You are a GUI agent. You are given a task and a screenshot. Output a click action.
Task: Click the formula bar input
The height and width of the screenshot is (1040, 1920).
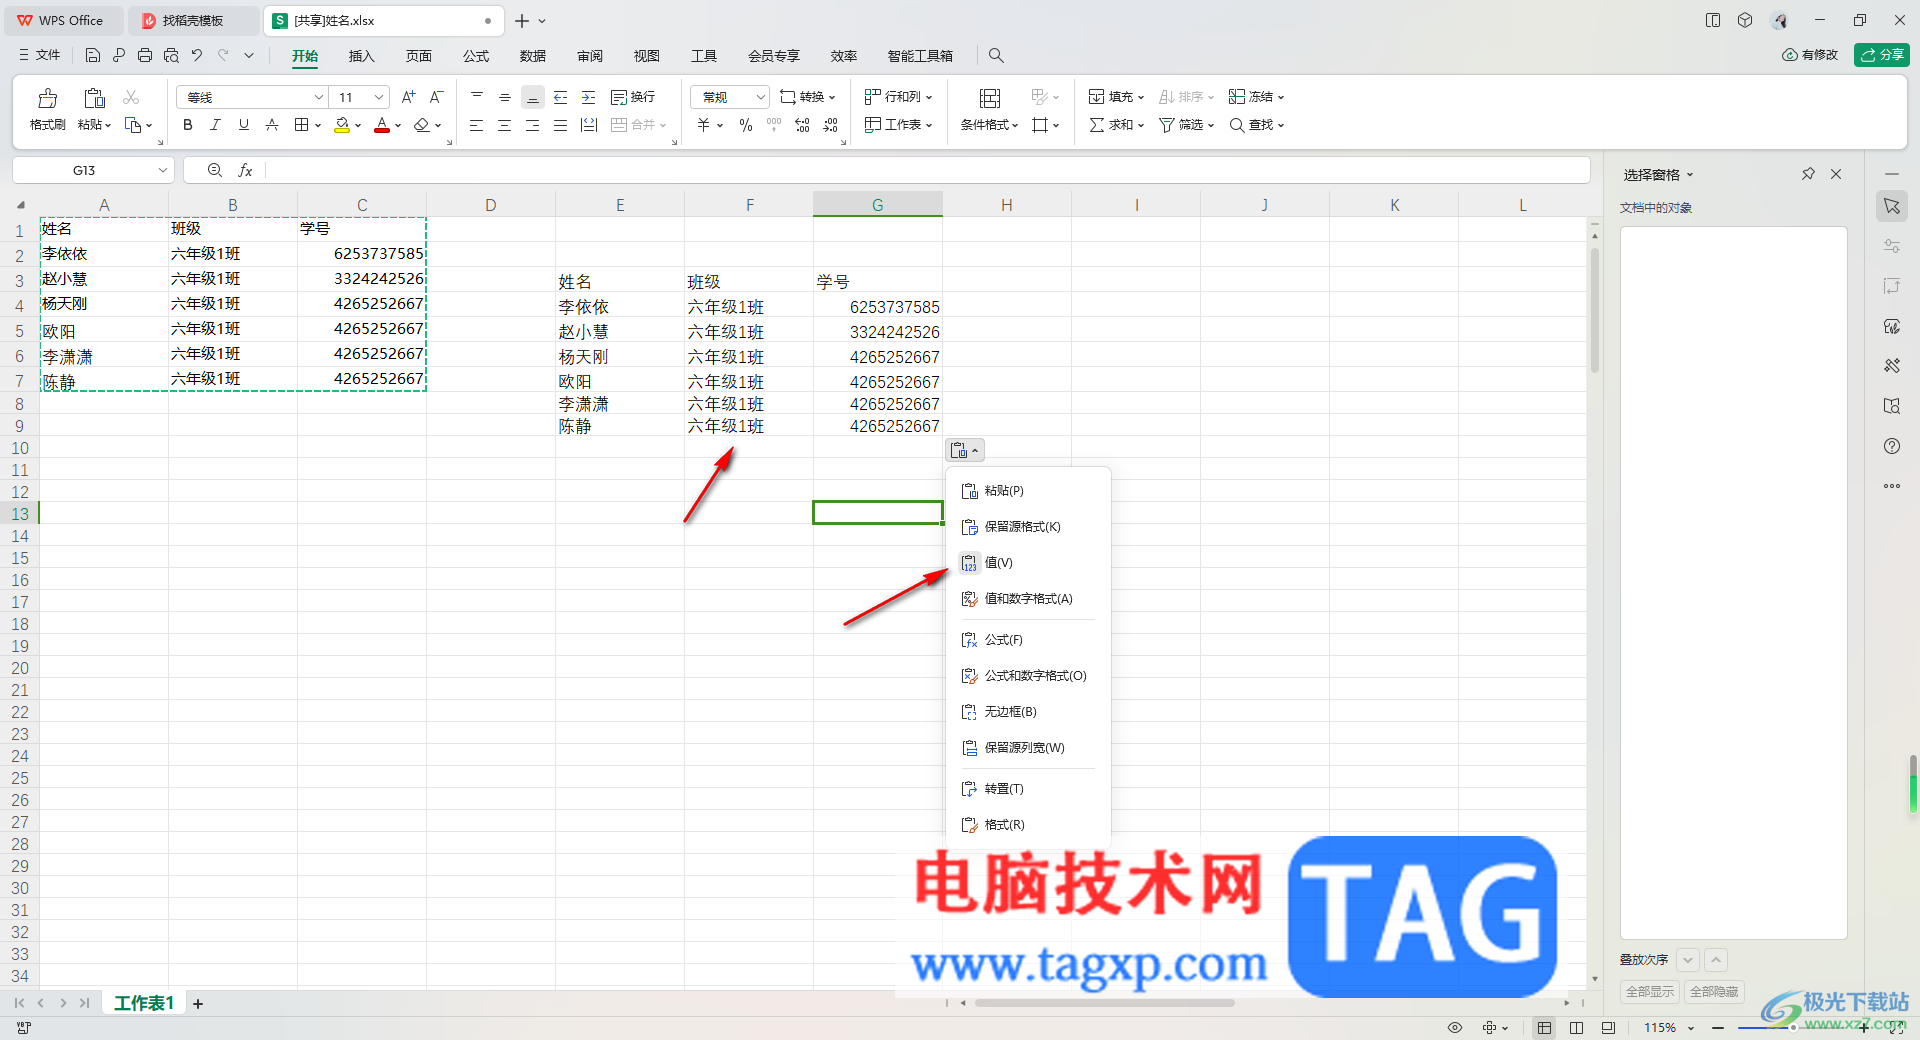click(x=927, y=170)
